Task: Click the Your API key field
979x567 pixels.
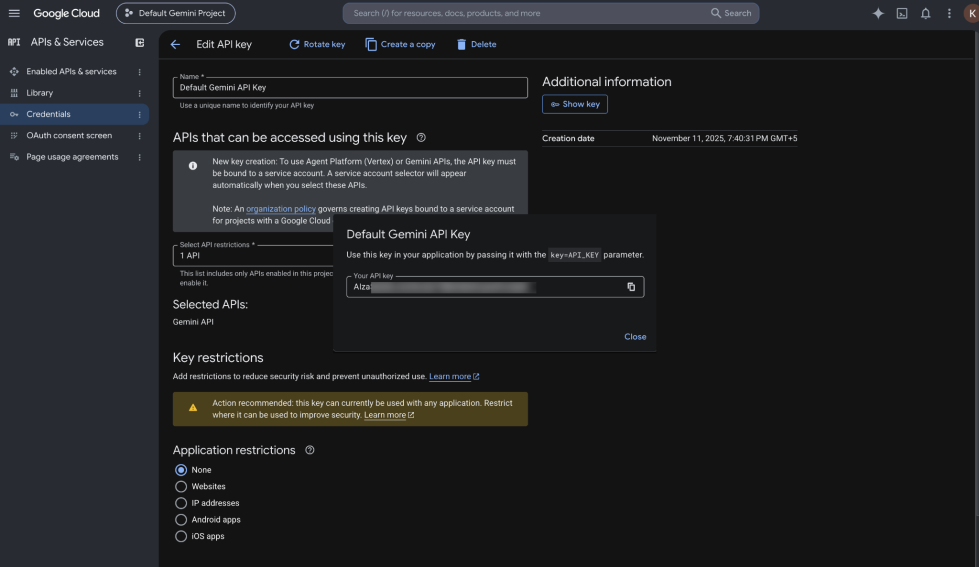Action: (495, 287)
